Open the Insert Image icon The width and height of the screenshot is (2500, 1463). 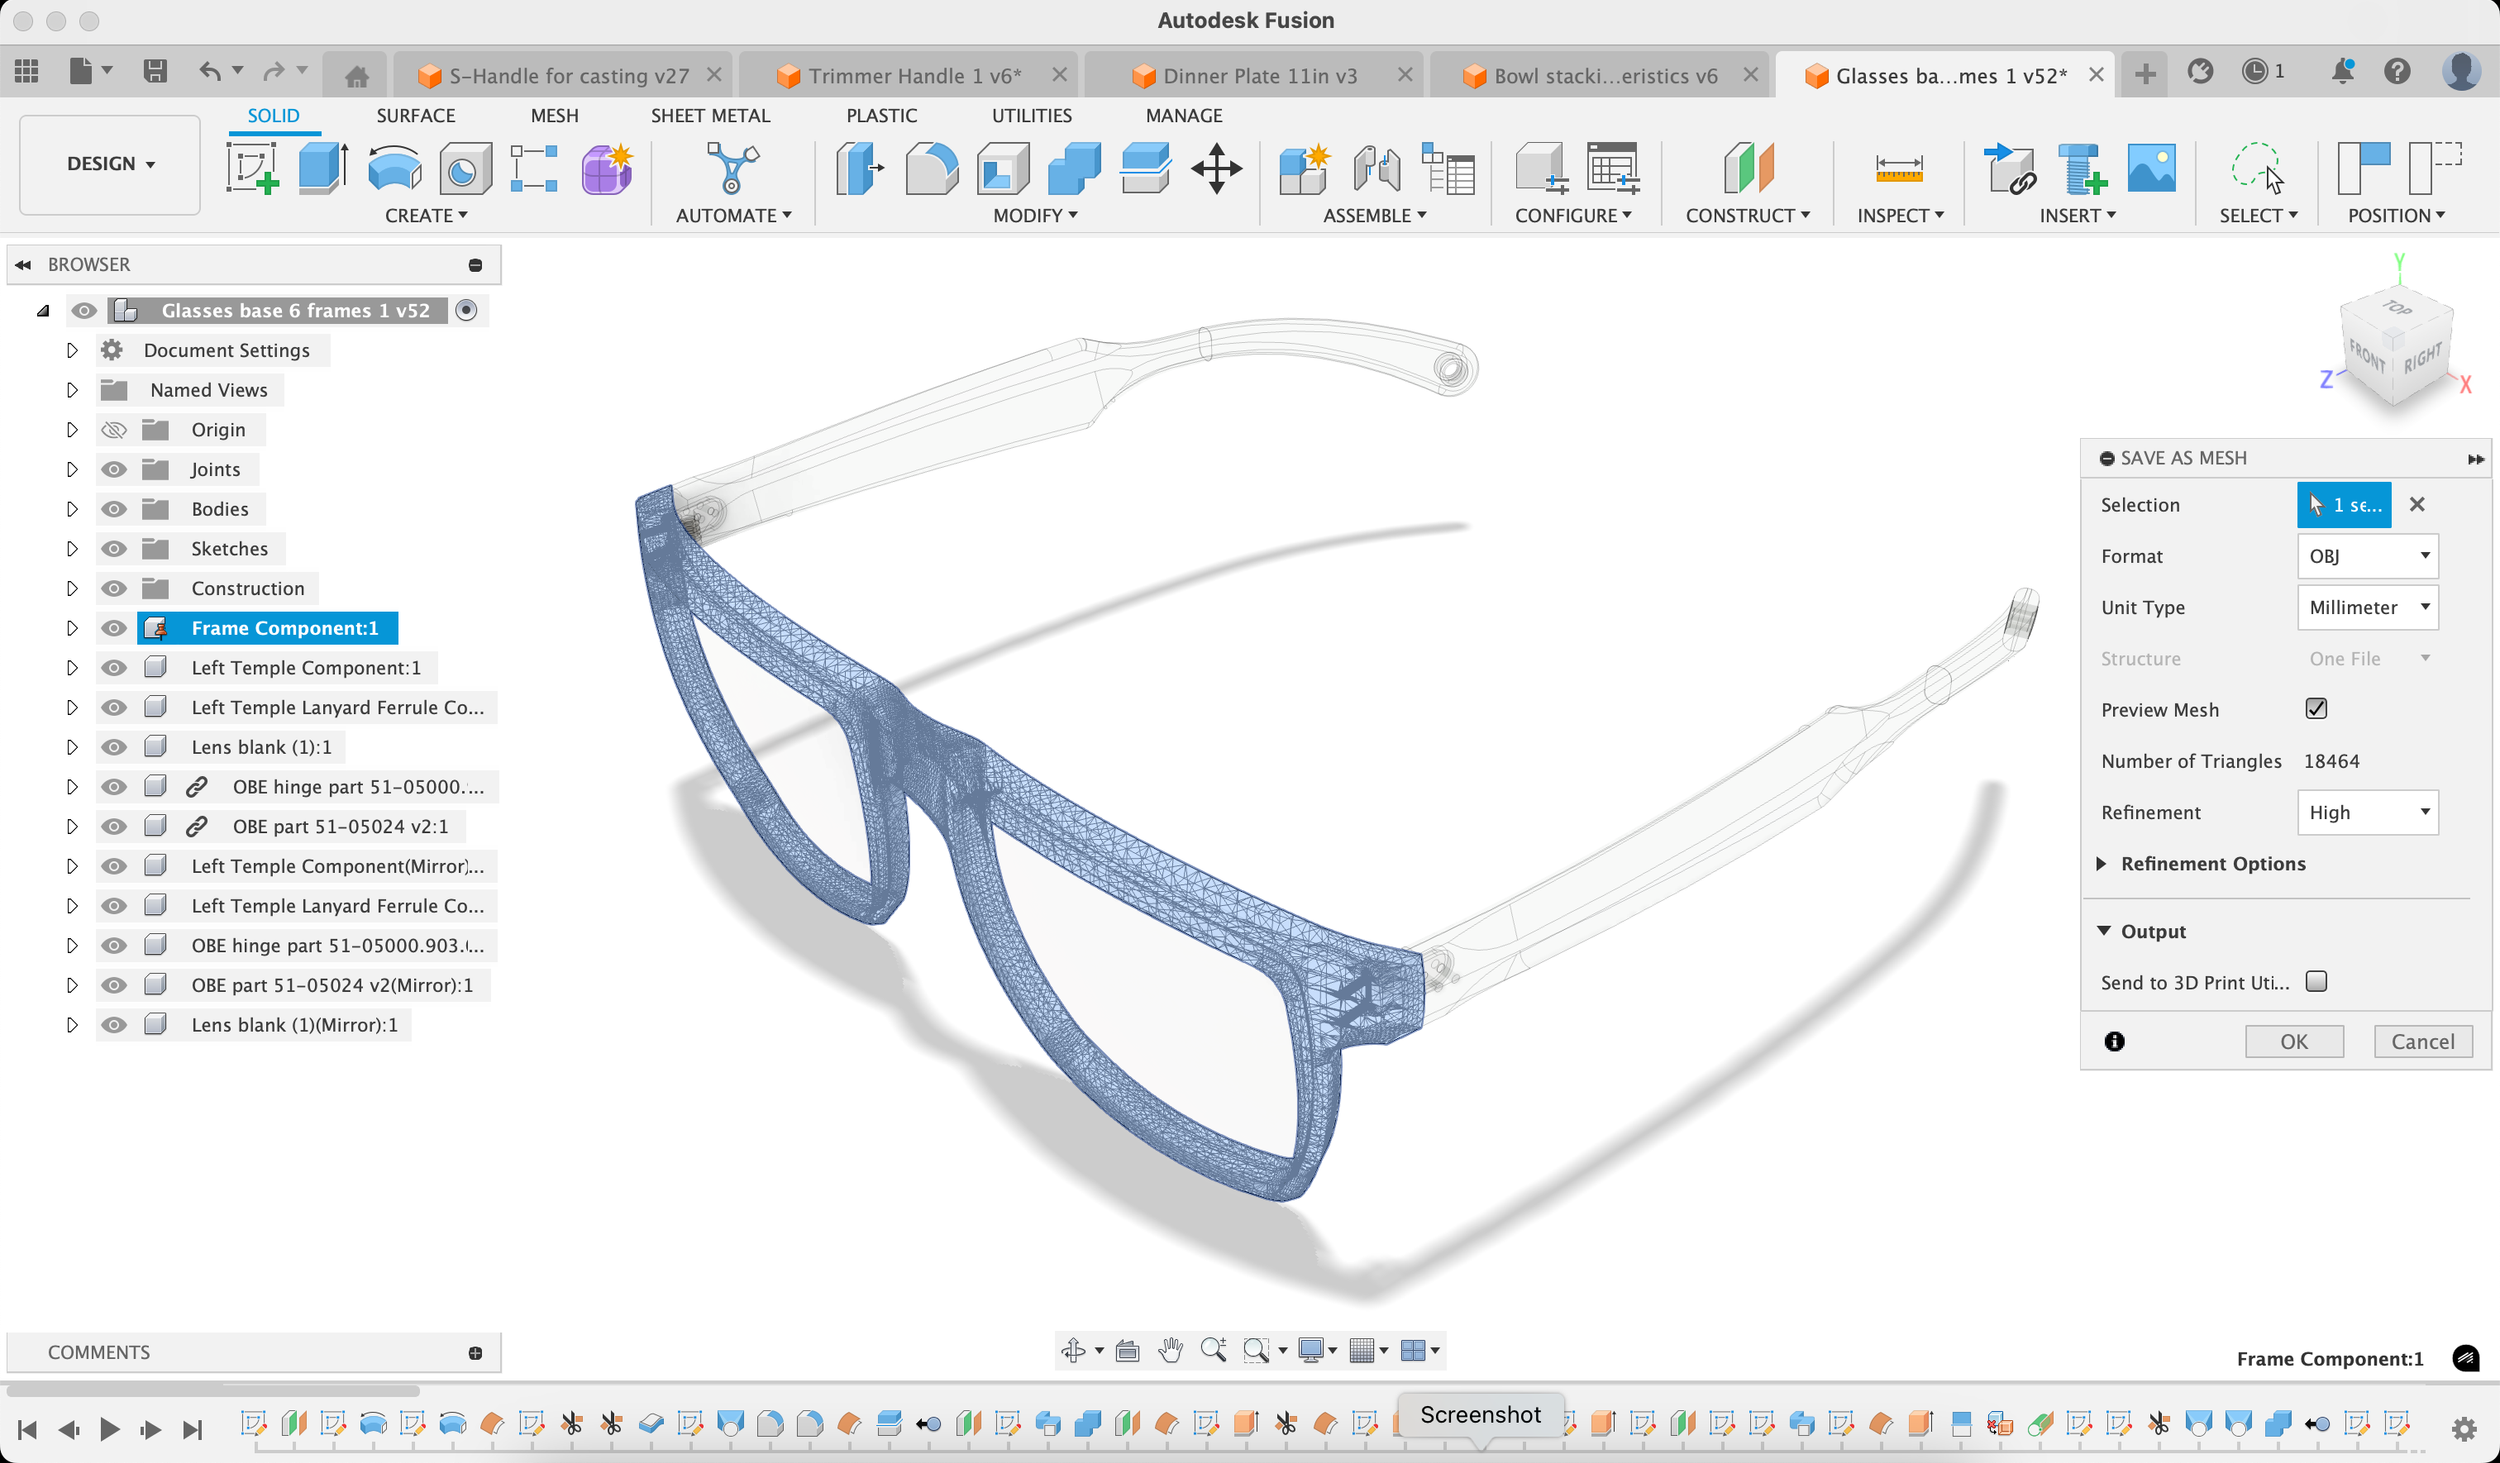tap(2151, 167)
